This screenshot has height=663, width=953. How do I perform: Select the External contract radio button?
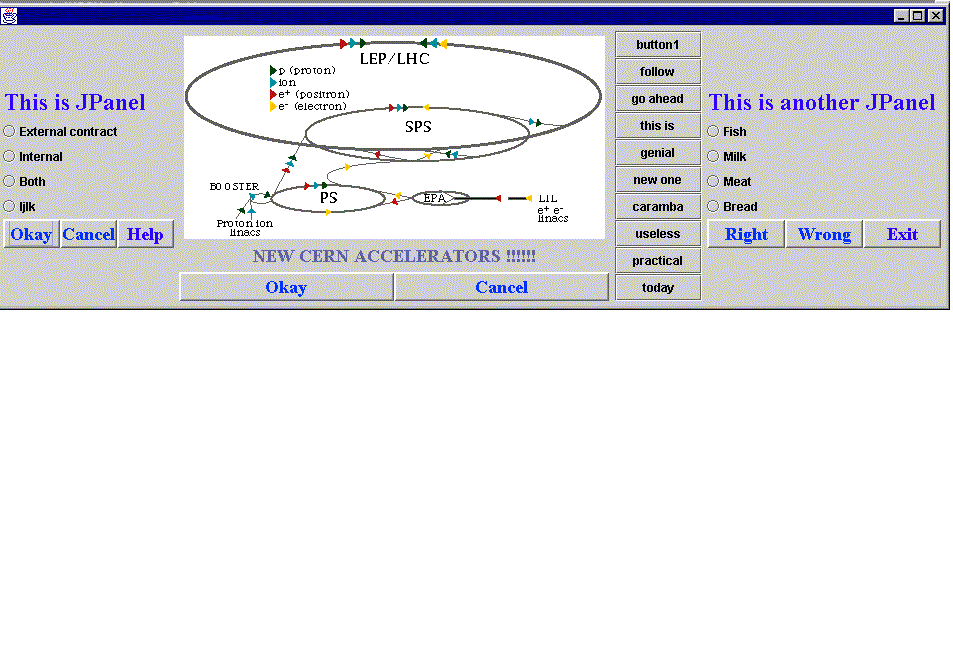[9, 131]
